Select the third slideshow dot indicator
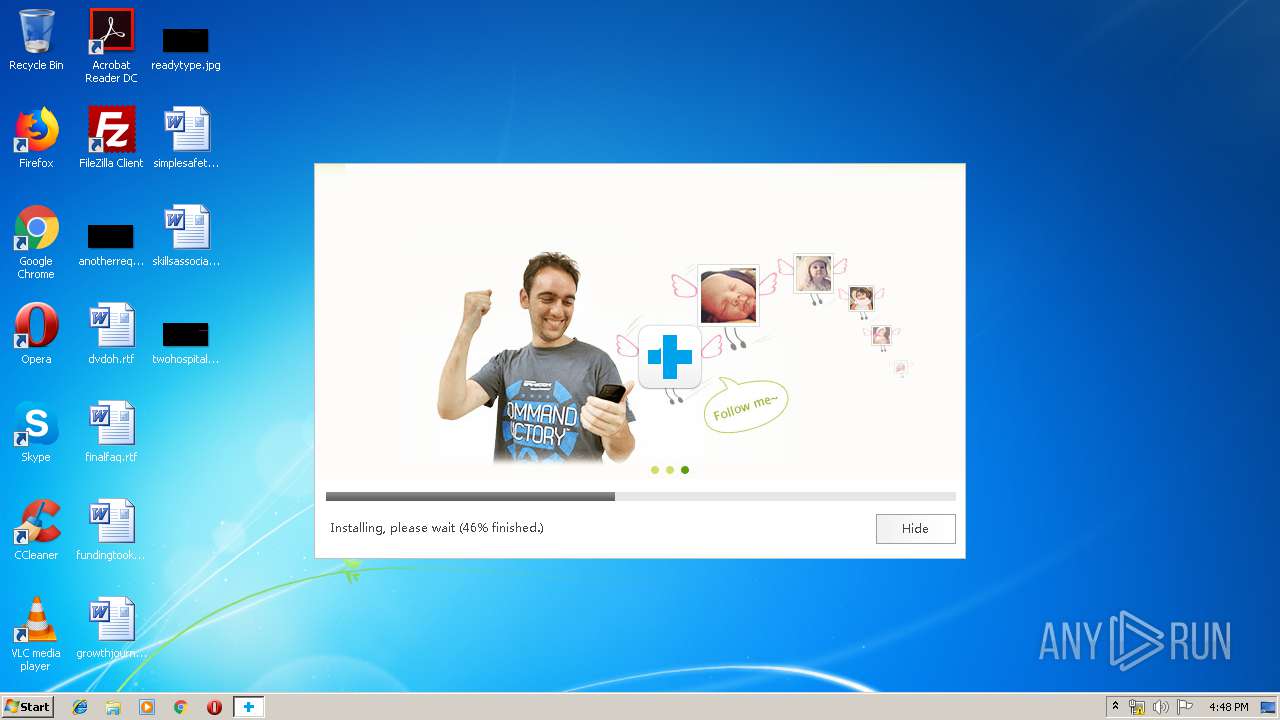Image resolution: width=1280 pixels, height=720 pixels. pos(685,470)
